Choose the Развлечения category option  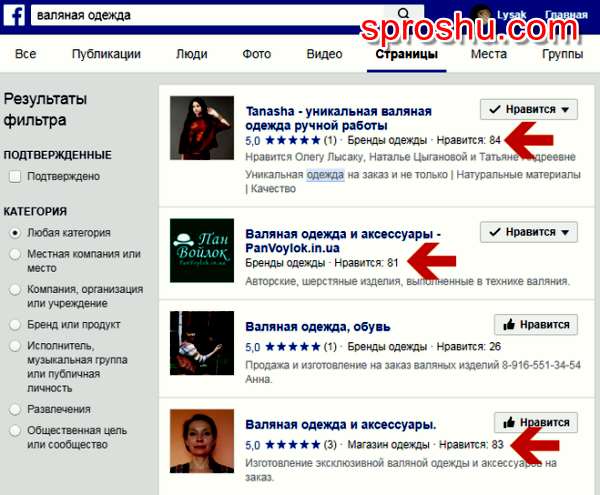(15, 409)
